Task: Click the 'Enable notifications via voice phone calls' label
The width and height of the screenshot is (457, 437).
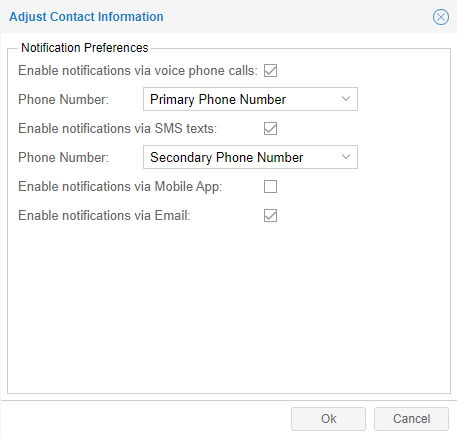Action: (x=138, y=71)
